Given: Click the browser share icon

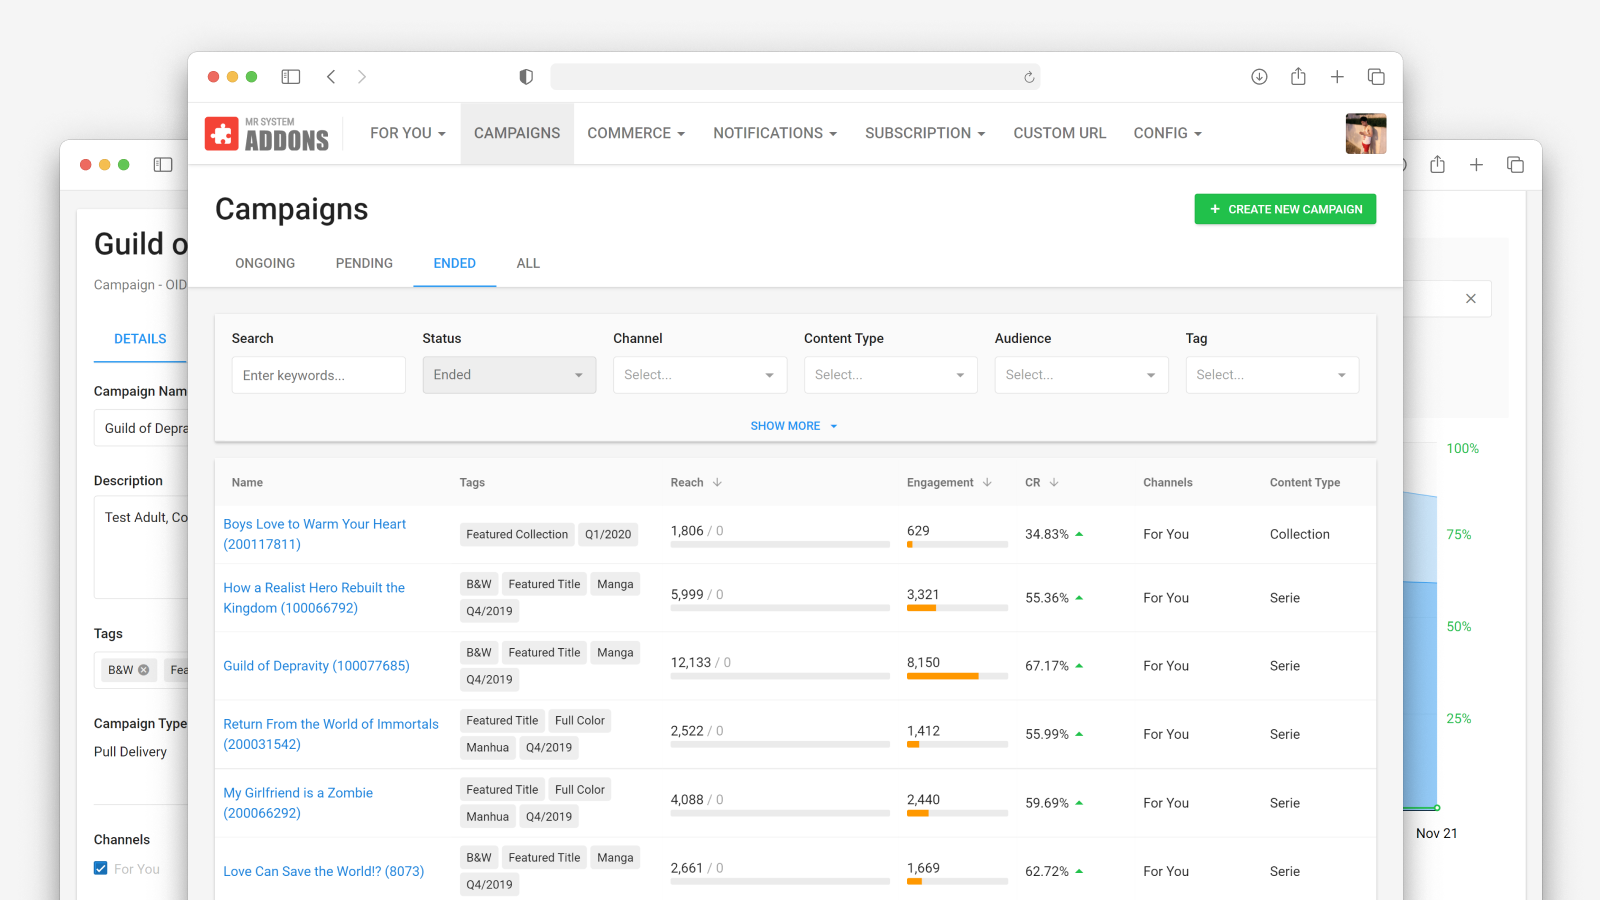Looking at the screenshot, I should [x=1298, y=77].
